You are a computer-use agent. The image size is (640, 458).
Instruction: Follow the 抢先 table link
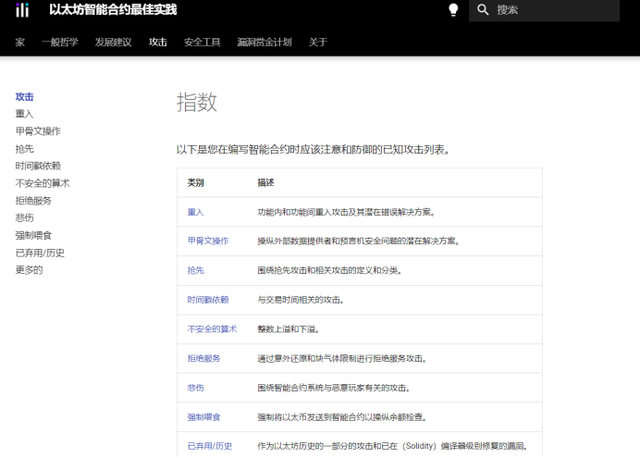pyautogui.click(x=196, y=271)
